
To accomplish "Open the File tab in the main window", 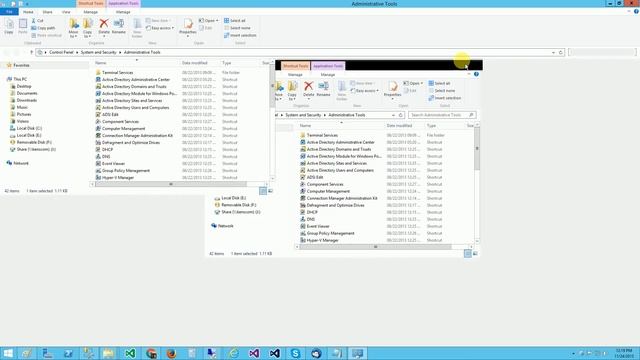I will 9,12.
